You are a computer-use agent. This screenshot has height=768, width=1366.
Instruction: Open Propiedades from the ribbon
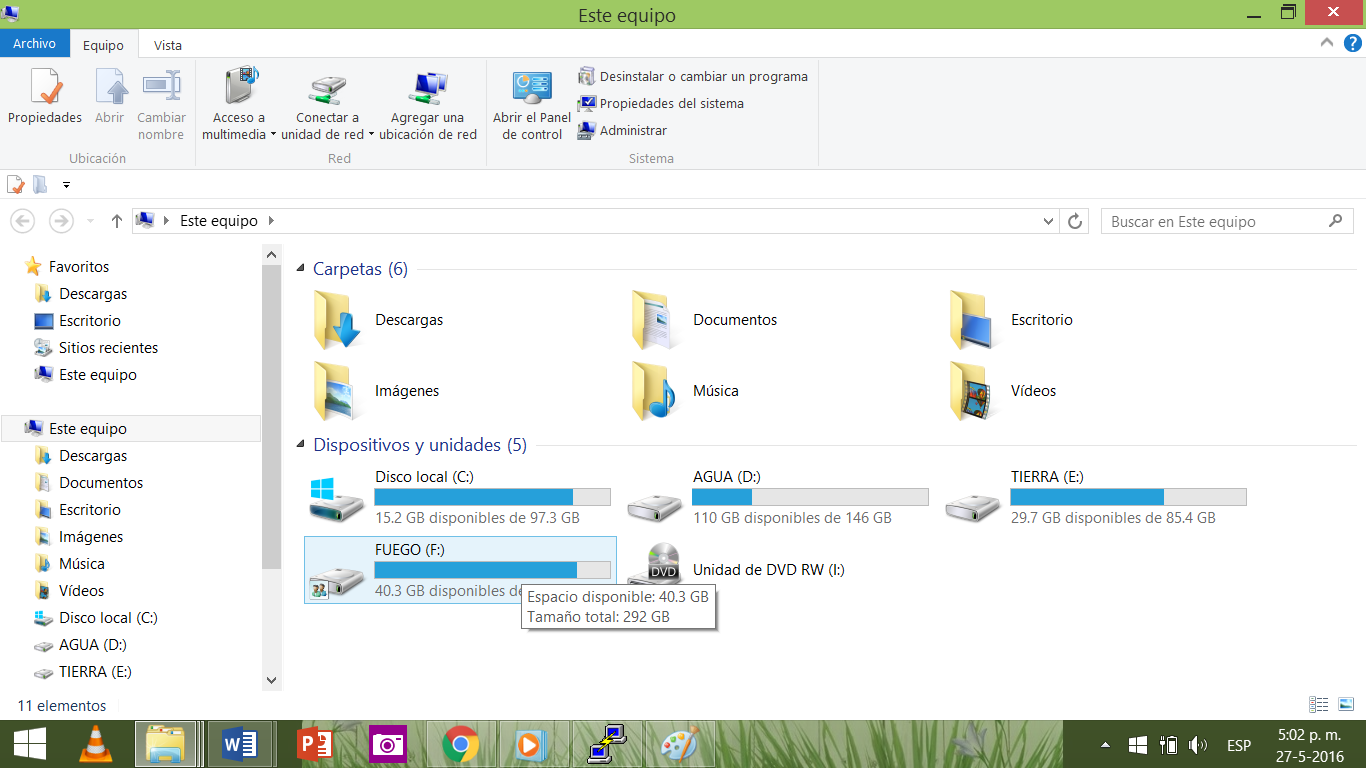(44, 100)
